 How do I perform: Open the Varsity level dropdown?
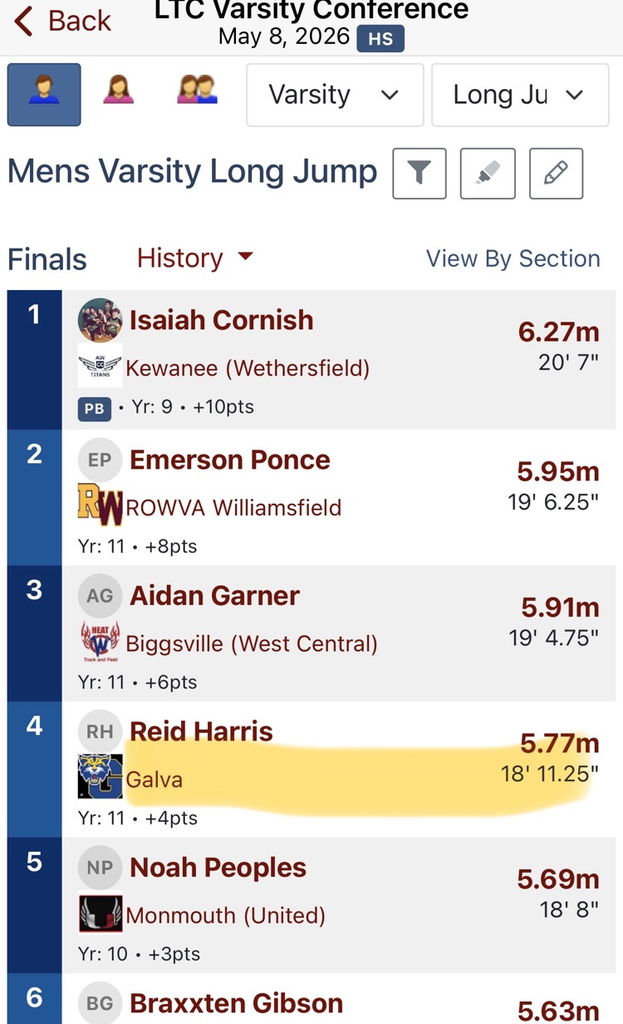tap(334, 95)
